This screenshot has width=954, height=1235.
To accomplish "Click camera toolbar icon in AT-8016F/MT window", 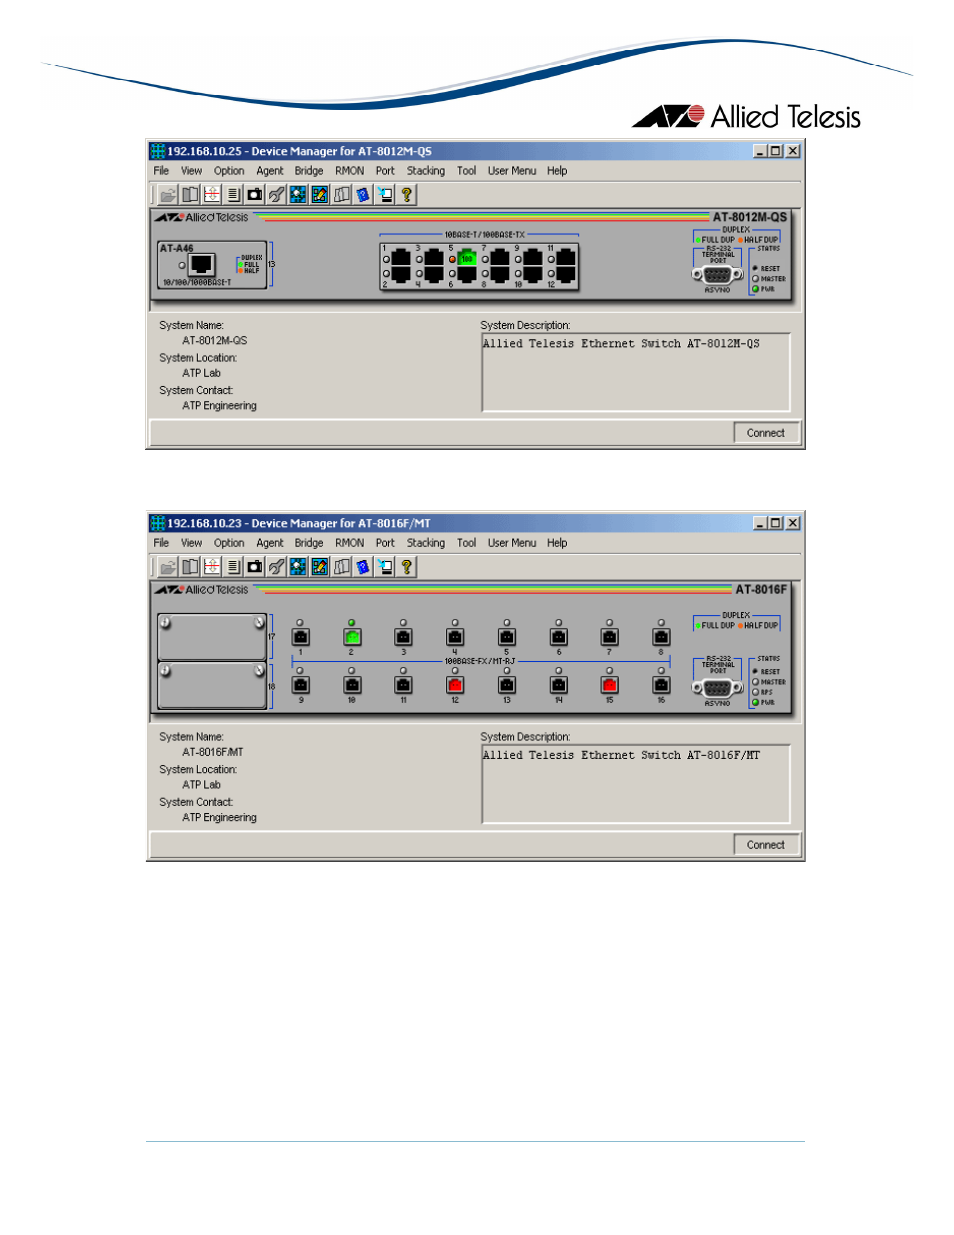I will coord(255,567).
